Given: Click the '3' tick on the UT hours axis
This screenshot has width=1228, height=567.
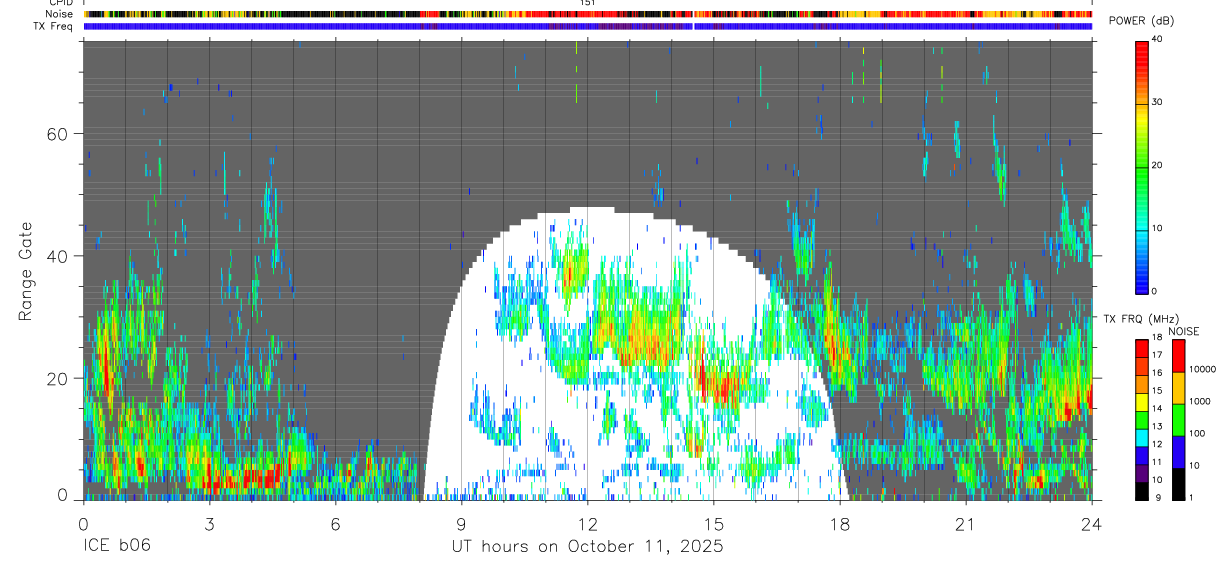Looking at the screenshot, I should click(209, 524).
